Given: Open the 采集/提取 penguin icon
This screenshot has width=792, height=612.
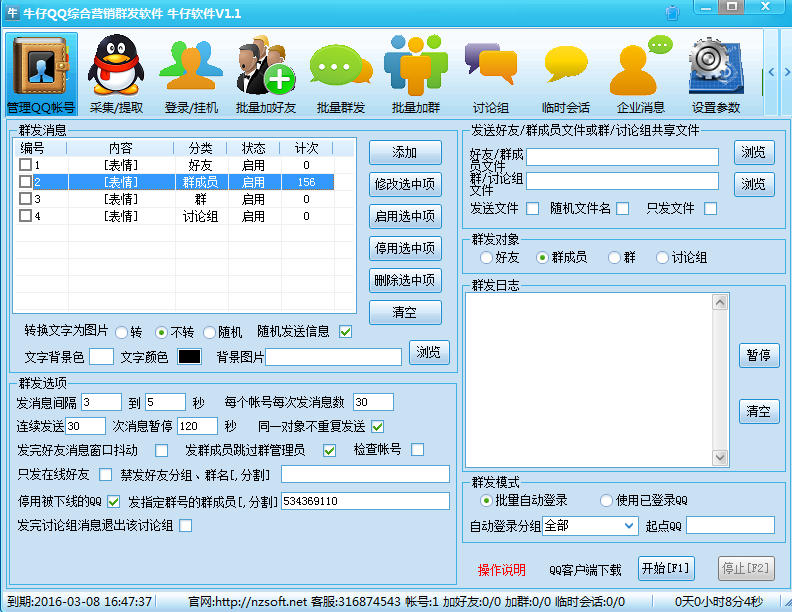Looking at the screenshot, I should click(116, 74).
